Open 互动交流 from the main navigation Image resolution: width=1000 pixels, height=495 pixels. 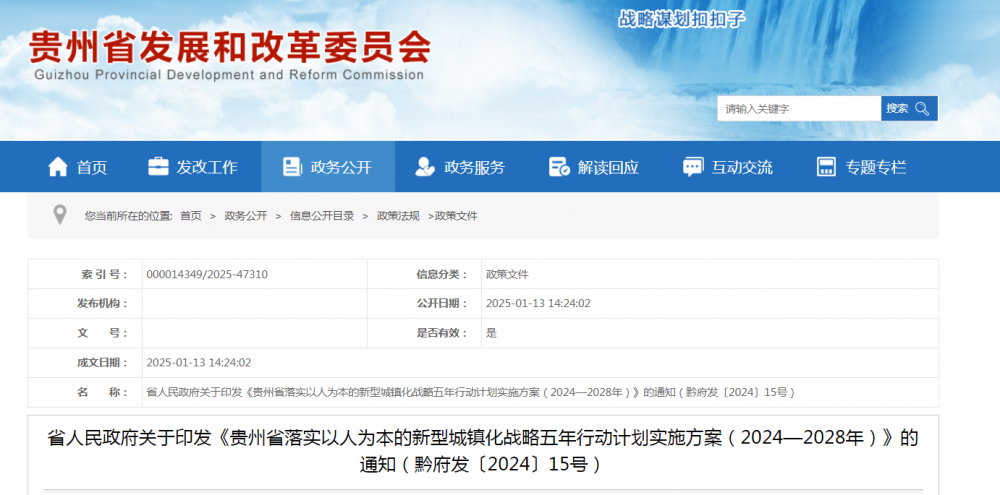(x=741, y=168)
